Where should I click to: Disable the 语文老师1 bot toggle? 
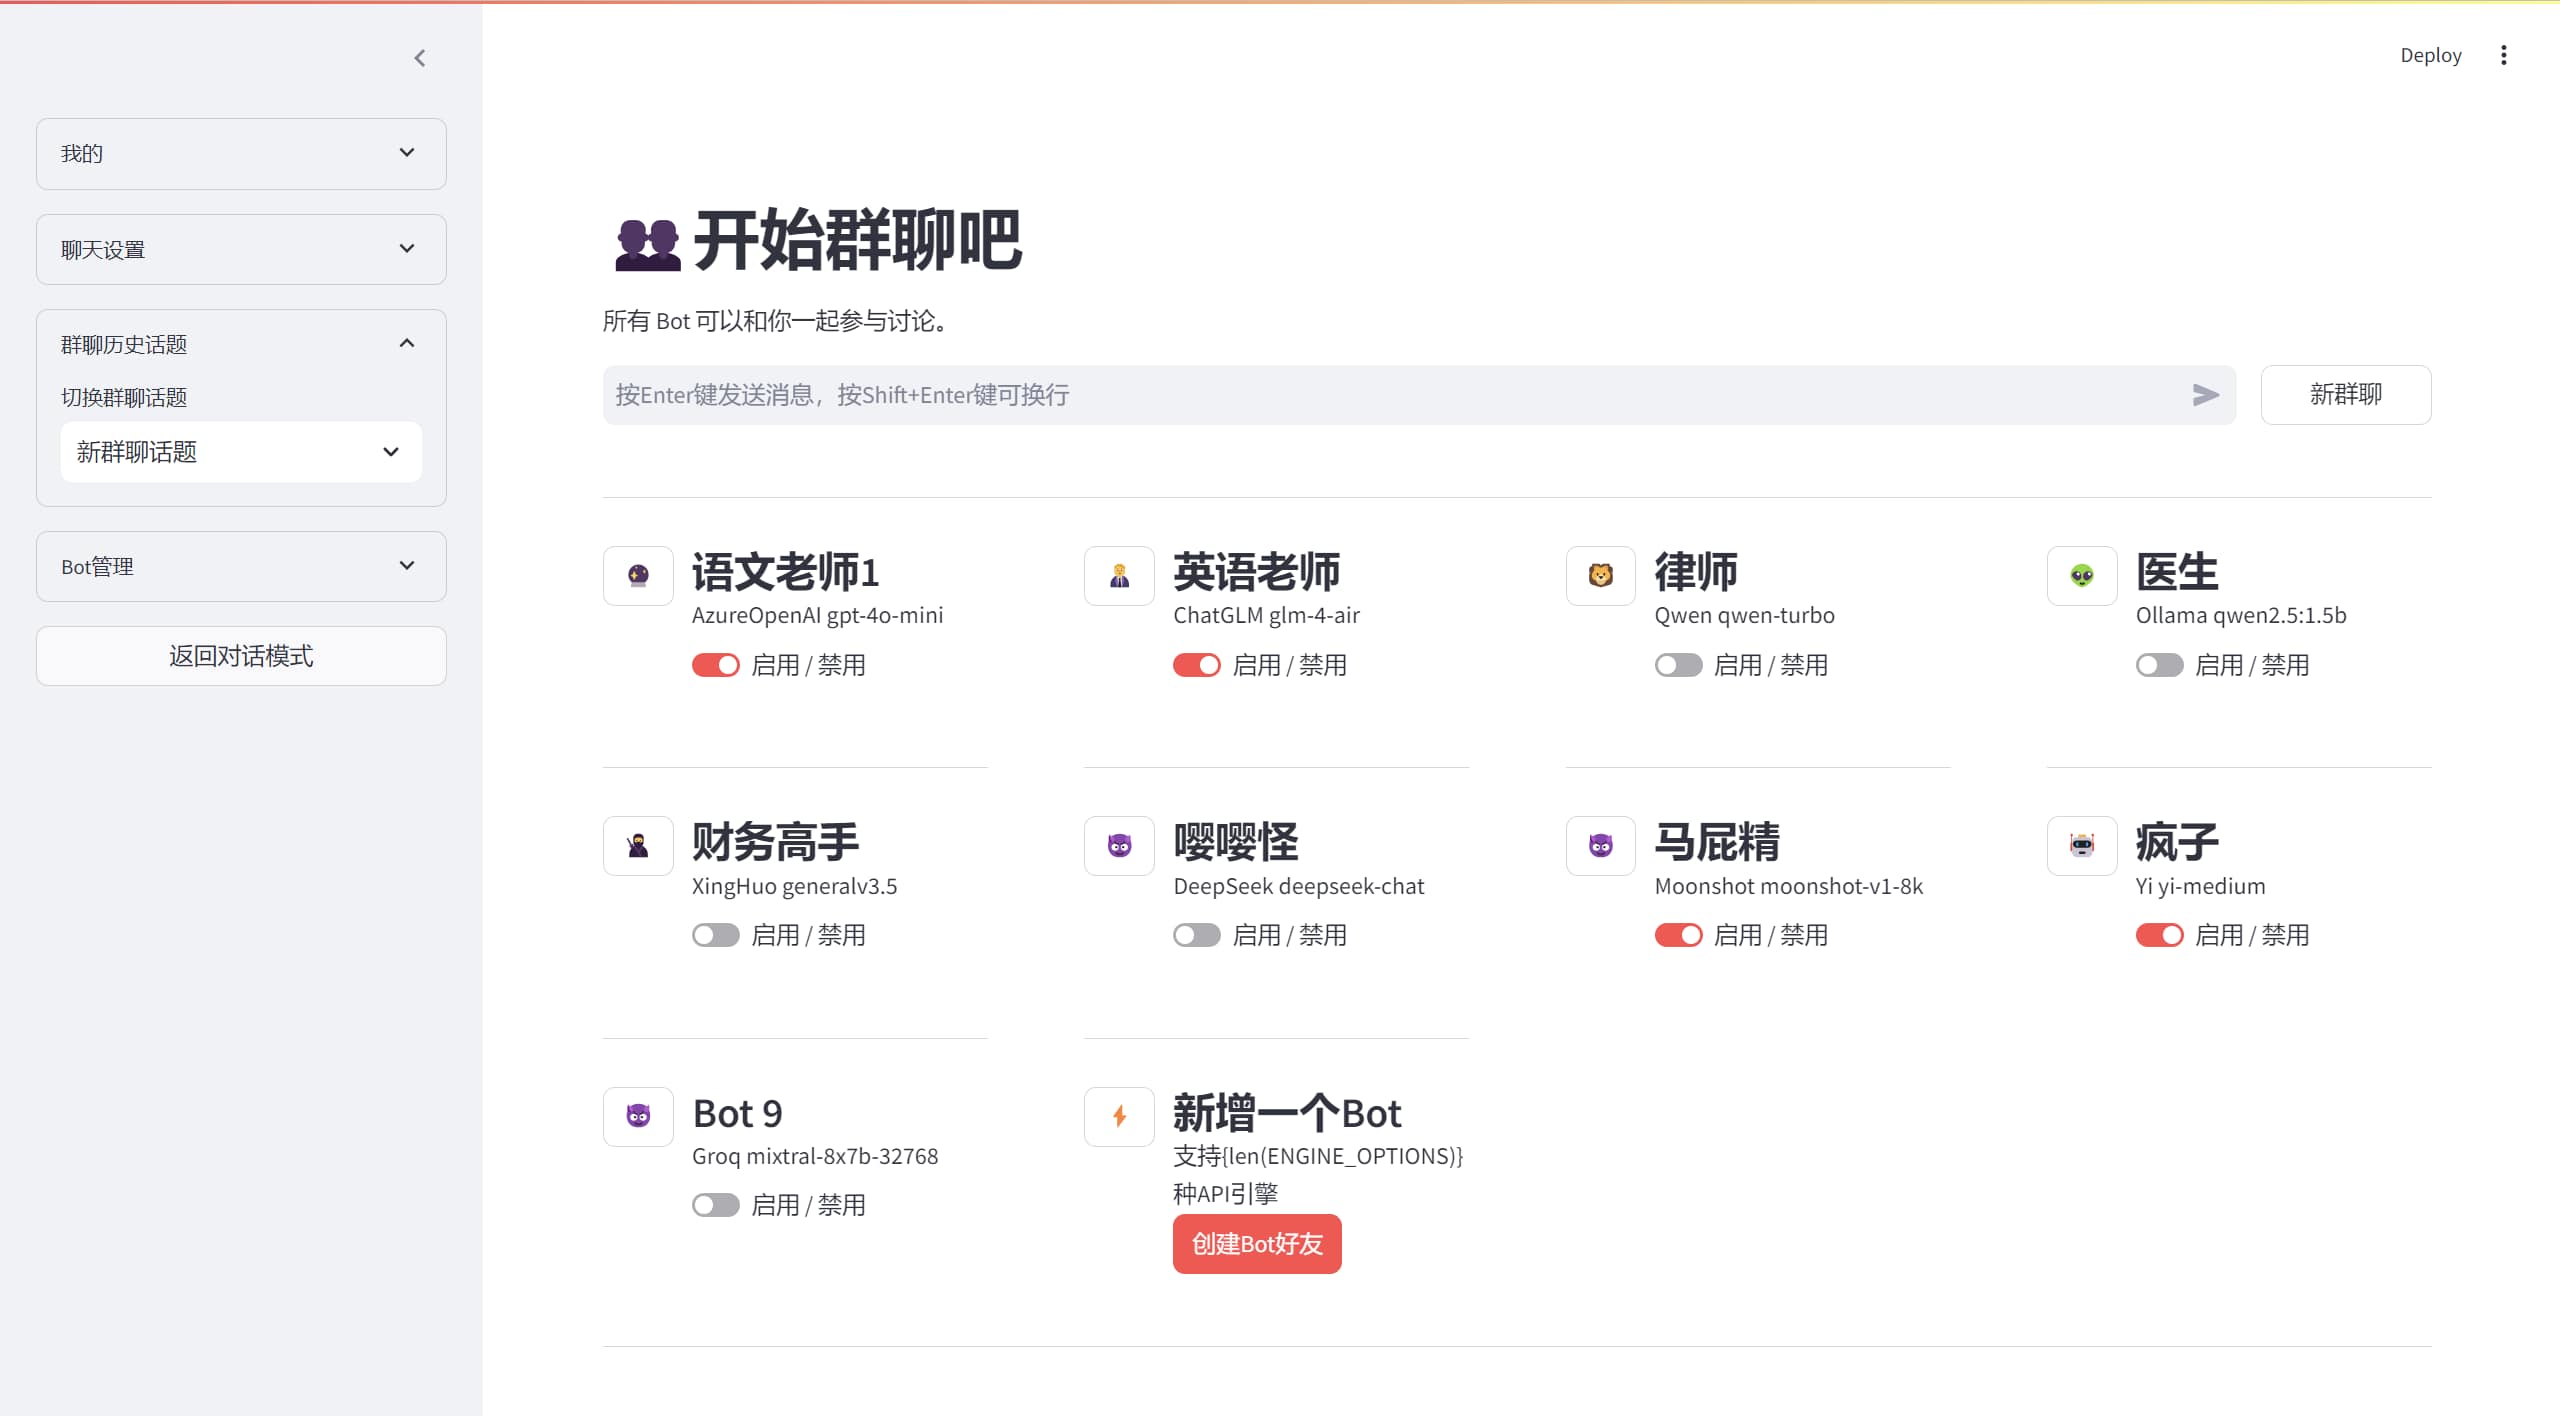click(716, 665)
